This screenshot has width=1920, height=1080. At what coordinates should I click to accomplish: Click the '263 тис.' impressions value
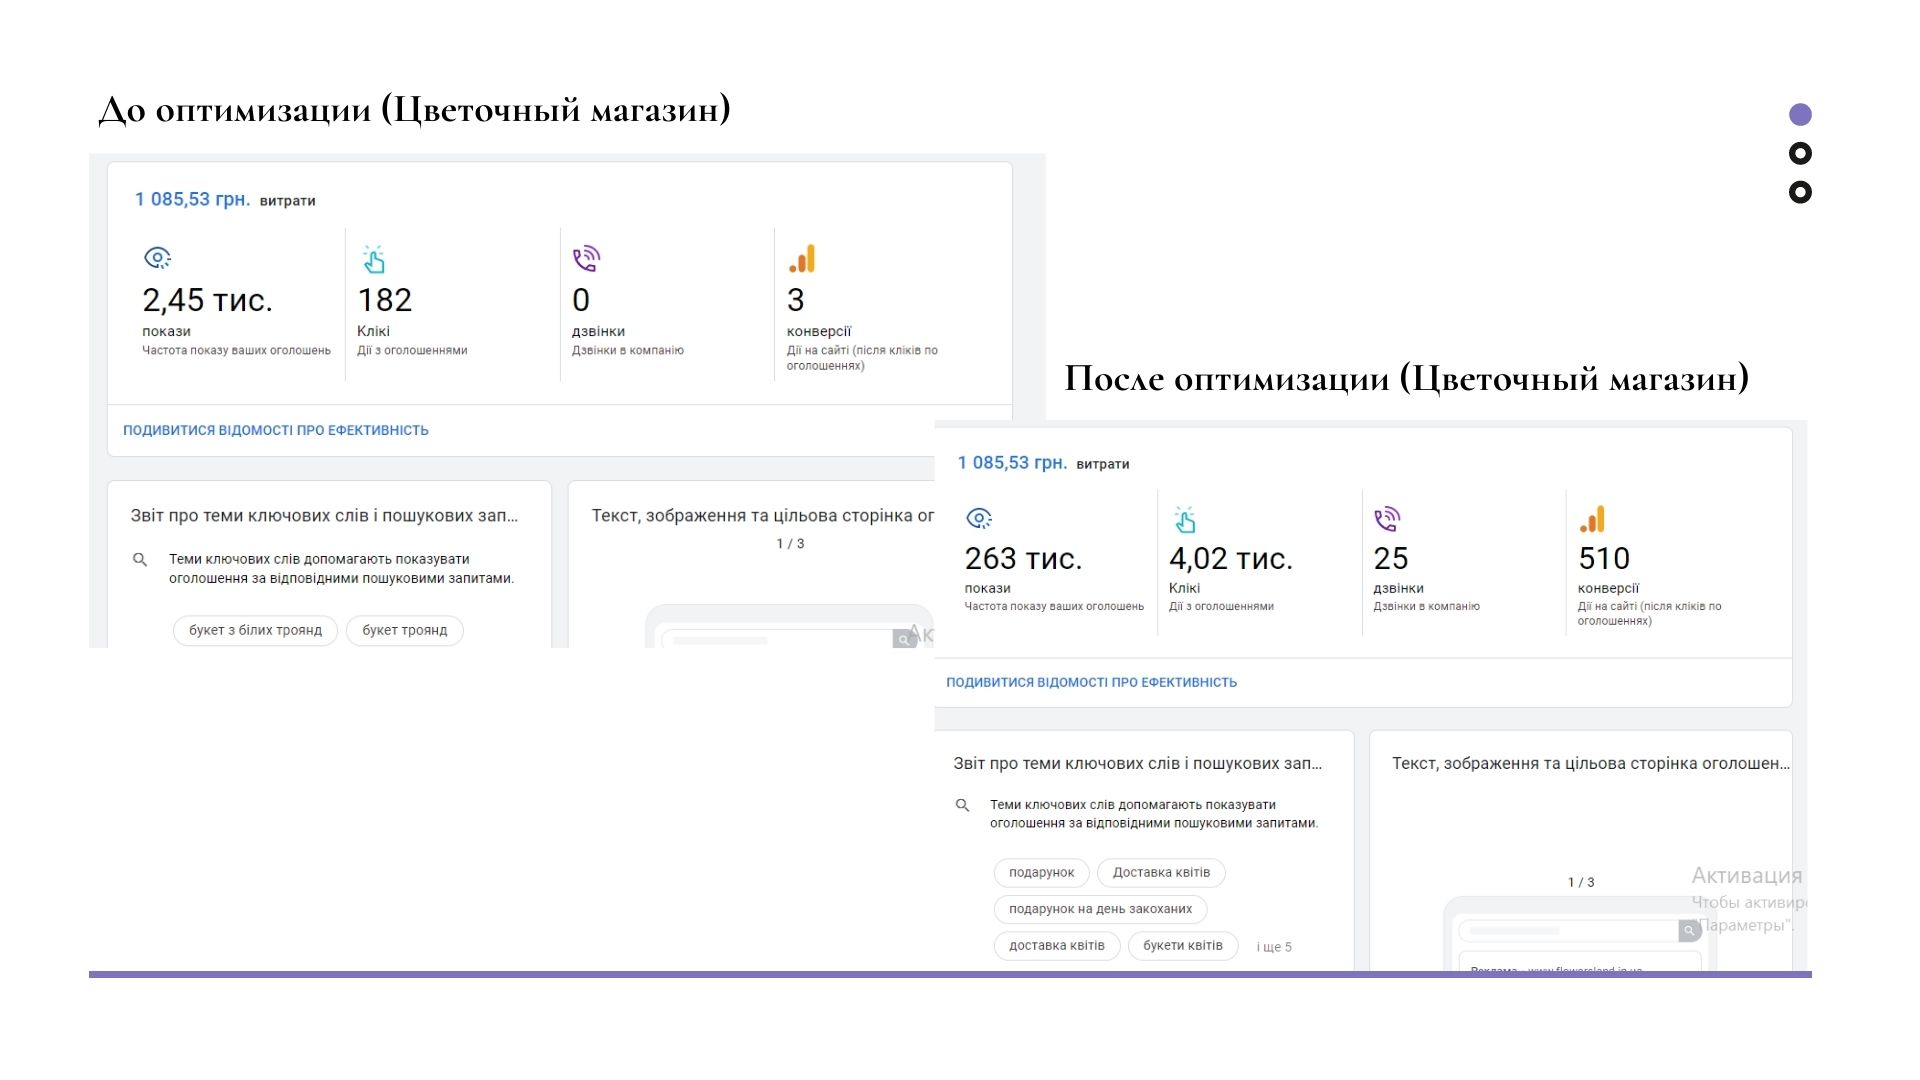[x=1023, y=558]
